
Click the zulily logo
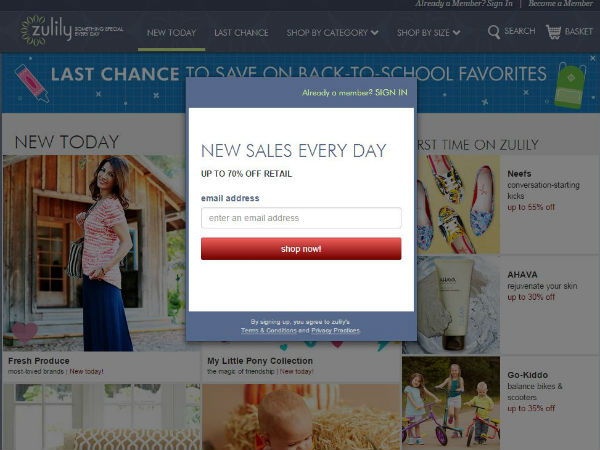point(46,31)
